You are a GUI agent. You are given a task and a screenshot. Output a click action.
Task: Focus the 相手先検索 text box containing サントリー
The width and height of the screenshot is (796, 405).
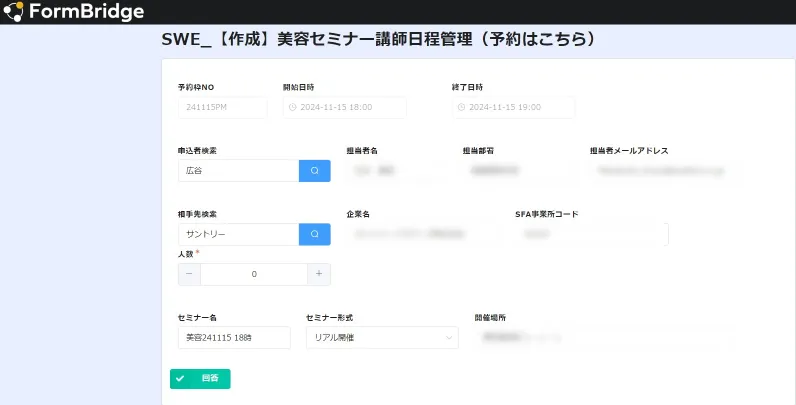238,234
